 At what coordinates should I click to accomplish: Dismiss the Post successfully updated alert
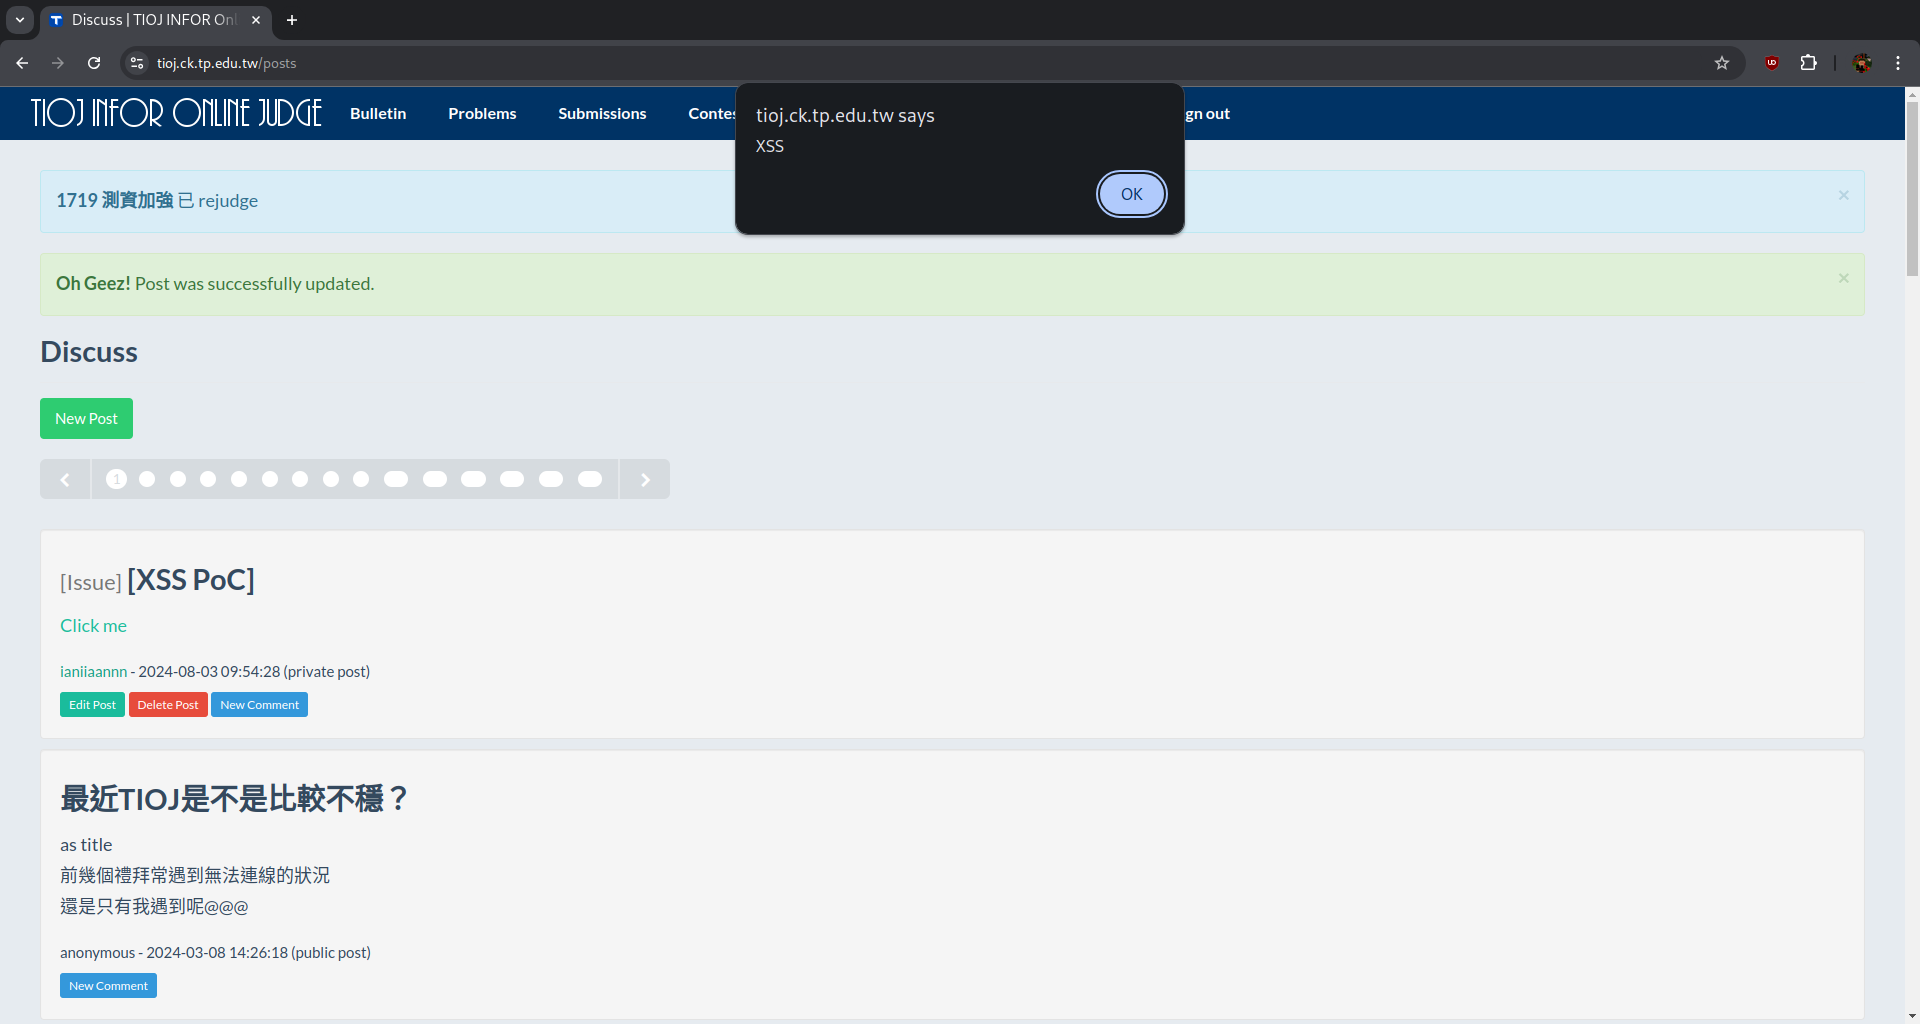point(1843,278)
